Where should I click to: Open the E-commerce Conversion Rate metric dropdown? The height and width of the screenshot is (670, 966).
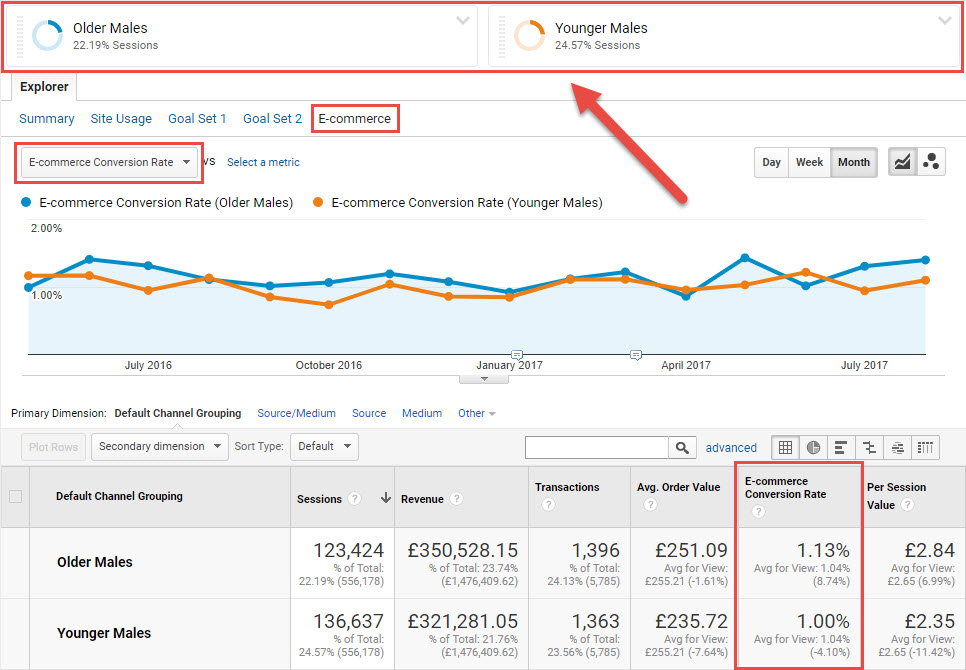[x=108, y=161]
